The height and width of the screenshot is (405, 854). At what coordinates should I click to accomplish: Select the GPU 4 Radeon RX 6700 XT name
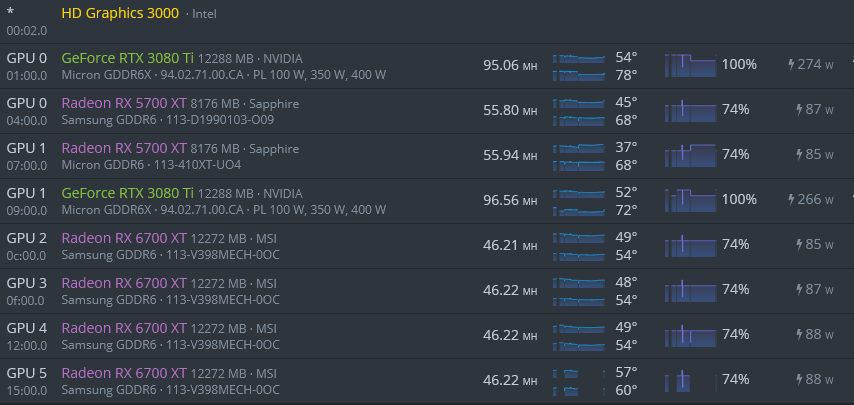[124, 328]
